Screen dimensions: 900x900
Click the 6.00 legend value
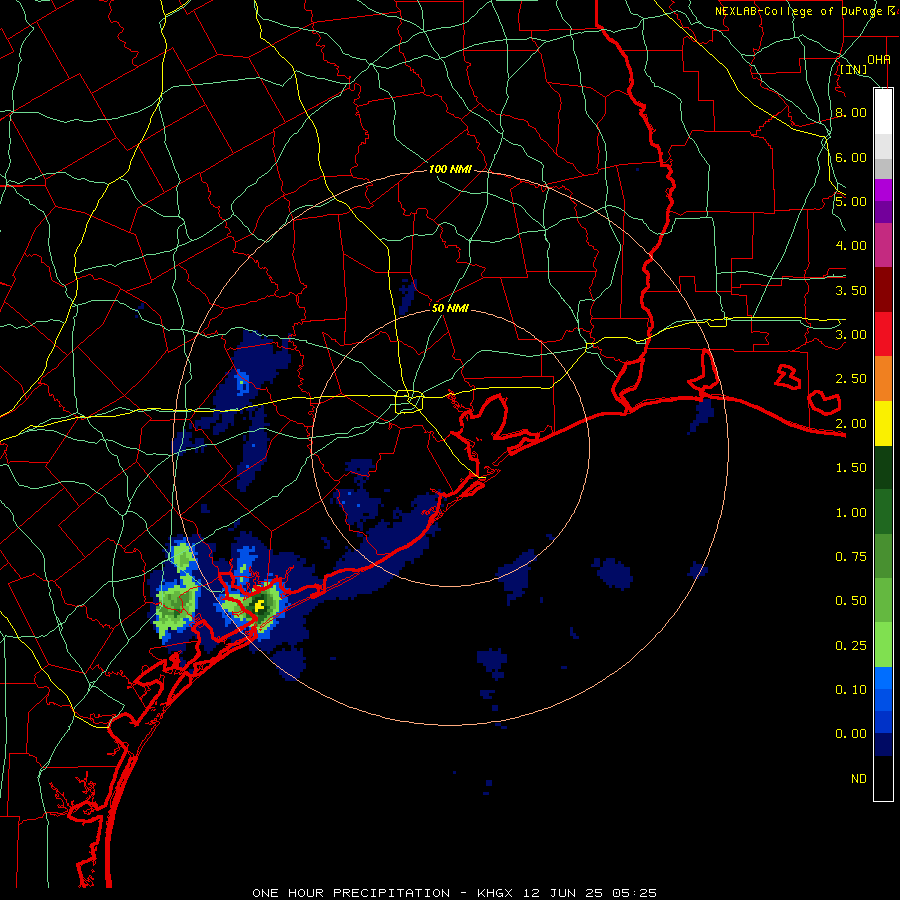(x=851, y=157)
